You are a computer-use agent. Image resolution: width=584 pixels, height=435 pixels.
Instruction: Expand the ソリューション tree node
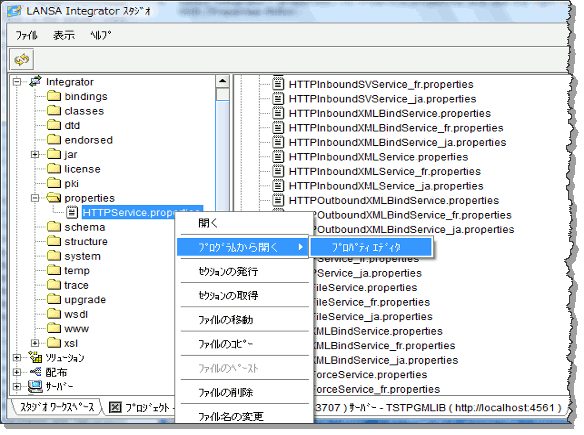tap(17, 358)
